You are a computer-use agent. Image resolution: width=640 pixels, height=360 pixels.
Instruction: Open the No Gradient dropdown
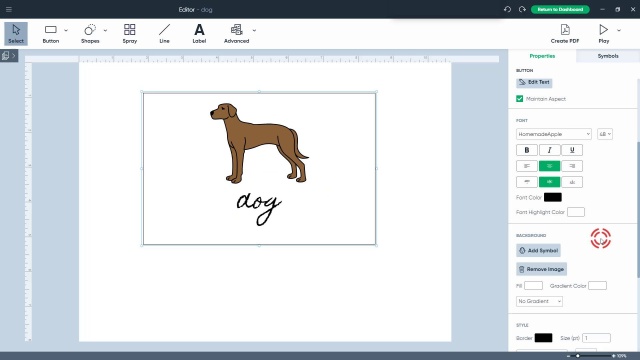(539, 301)
